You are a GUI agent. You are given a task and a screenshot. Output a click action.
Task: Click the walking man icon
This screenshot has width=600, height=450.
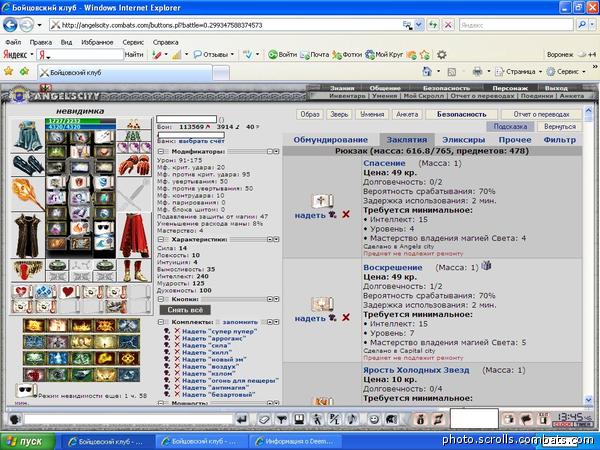(317, 420)
